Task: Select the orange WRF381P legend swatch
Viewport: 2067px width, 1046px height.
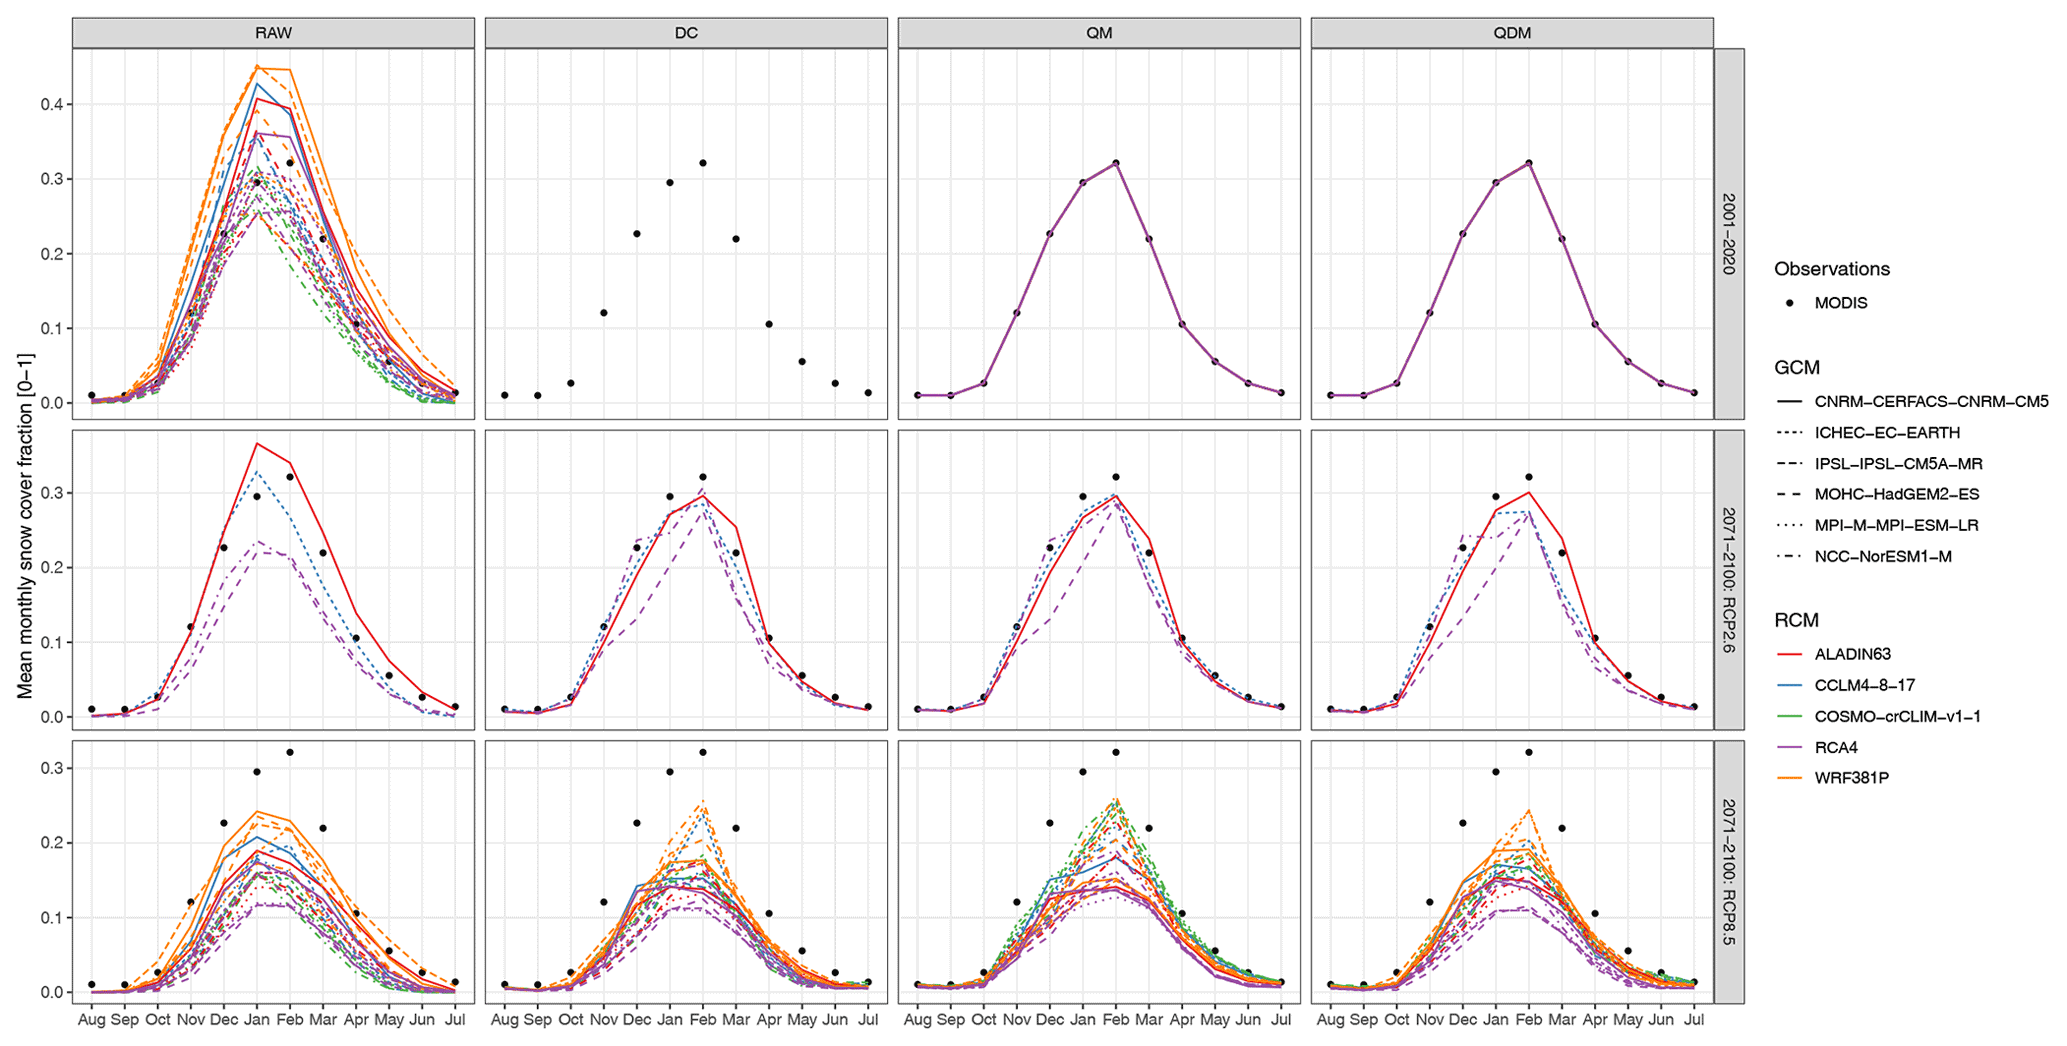Action: 1791,778
